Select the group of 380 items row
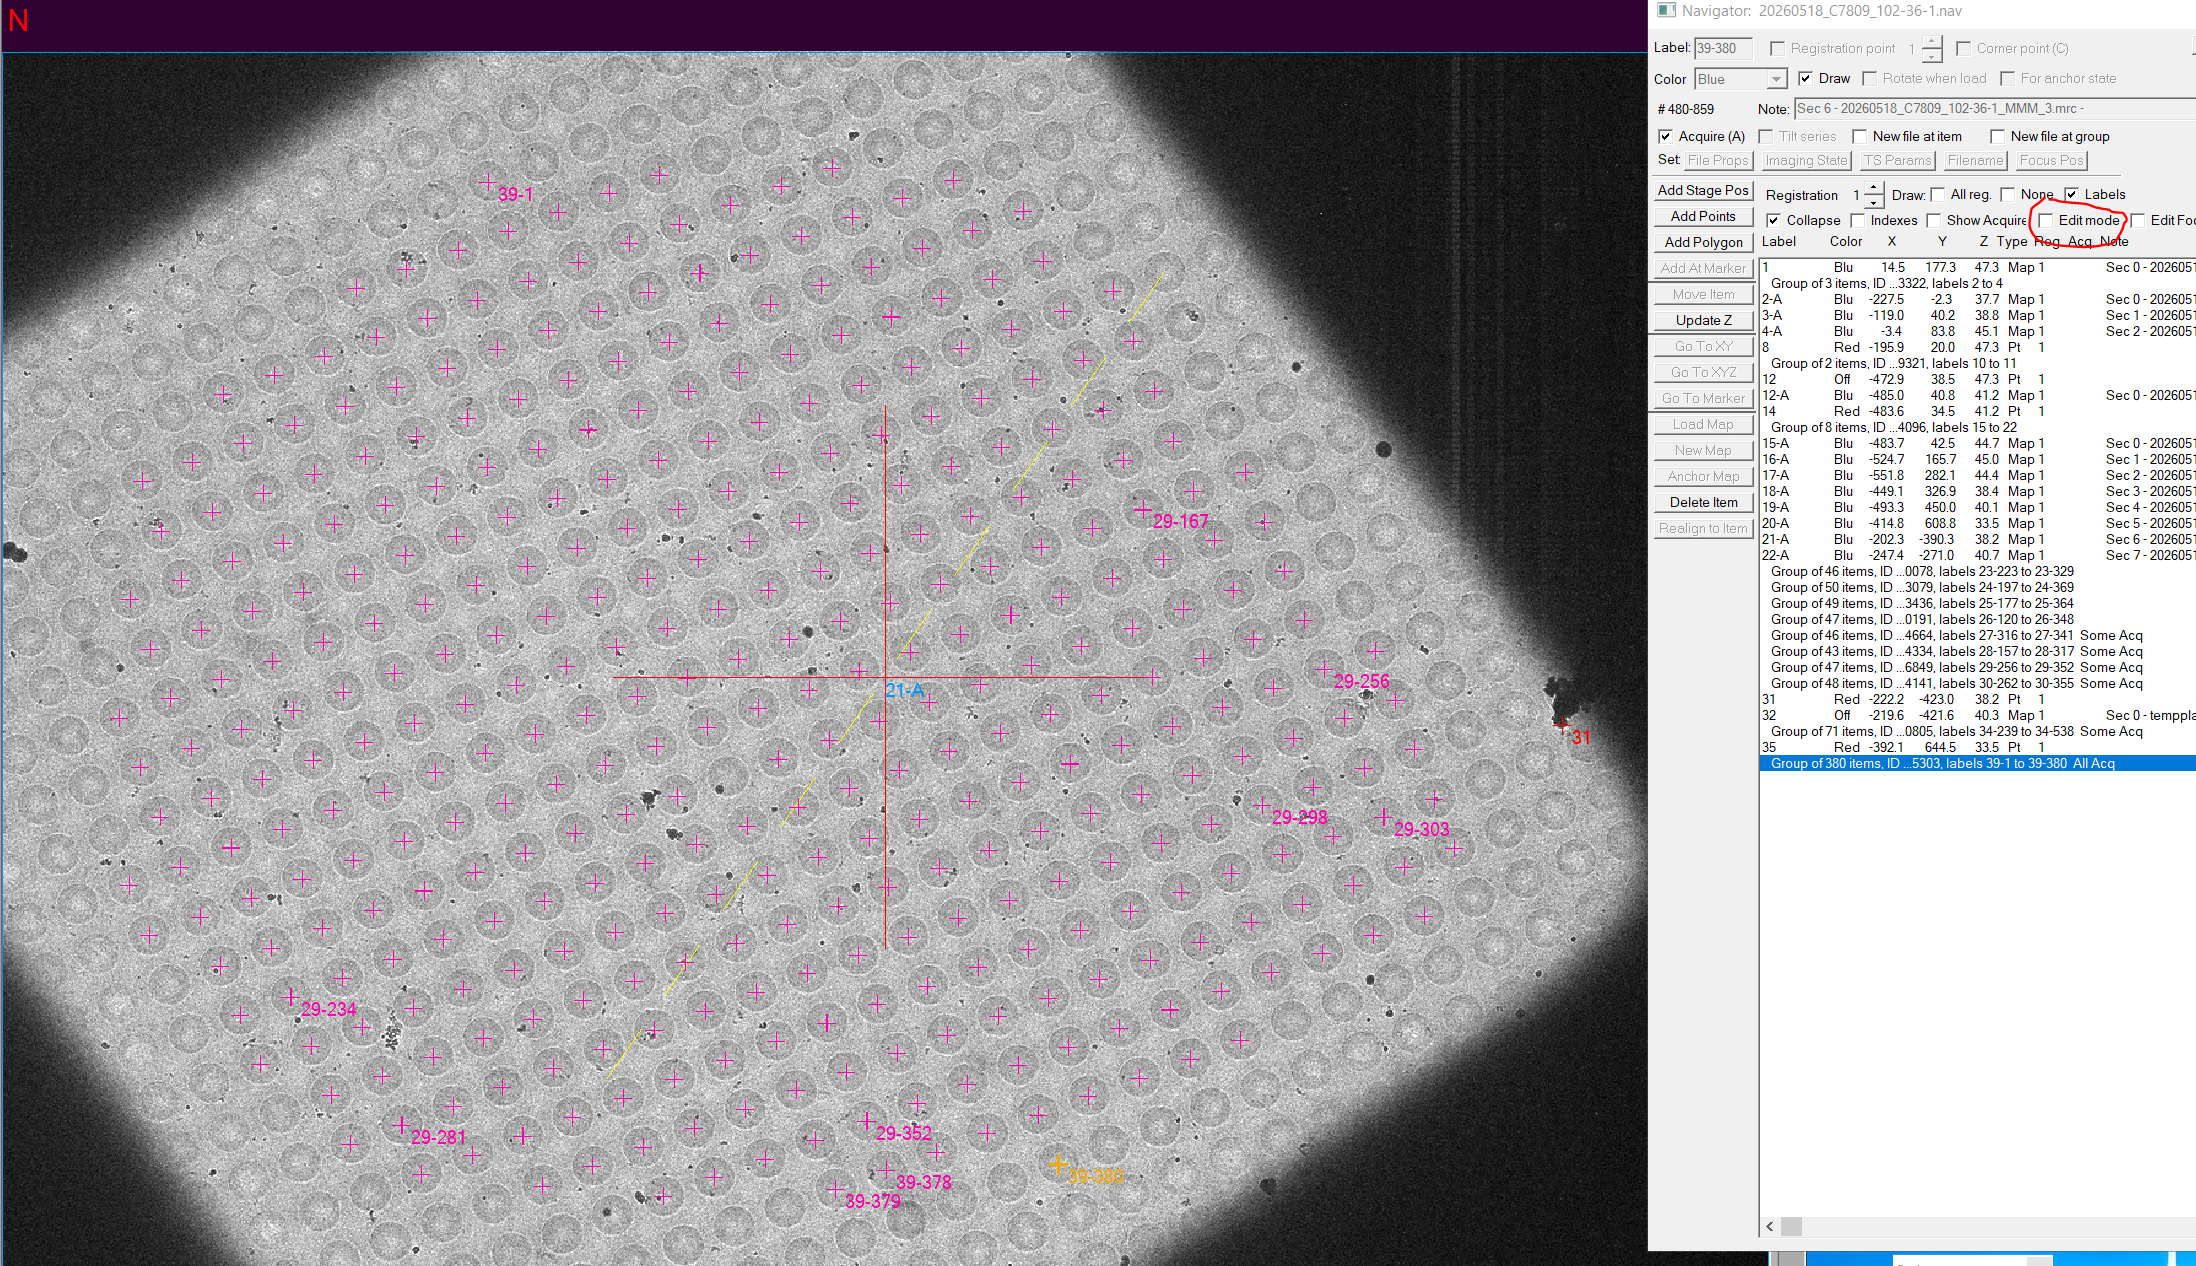This screenshot has height=1266, width=2196. (x=1977, y=764)
